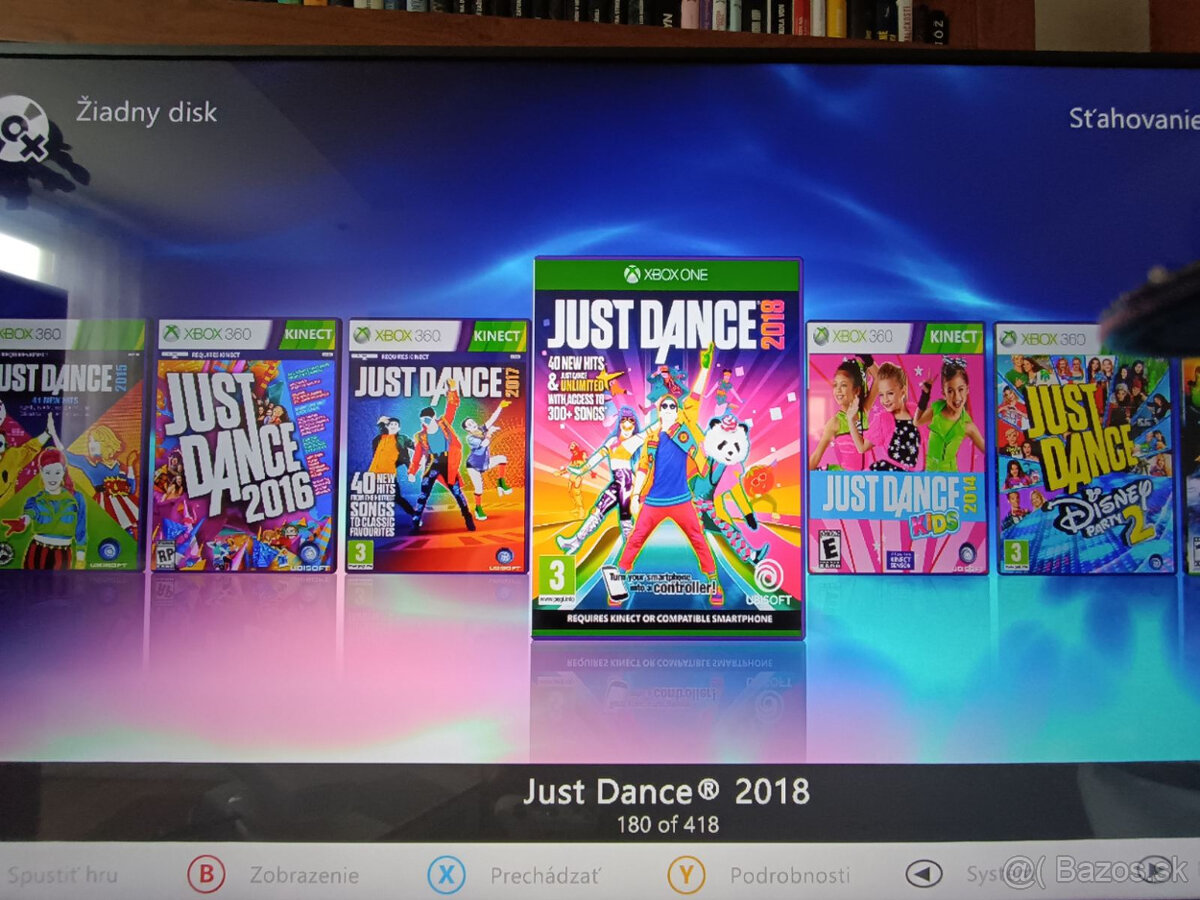1200x900 pixels.
Task: Open Podrobnosti game details
Action: coord(789,875)
